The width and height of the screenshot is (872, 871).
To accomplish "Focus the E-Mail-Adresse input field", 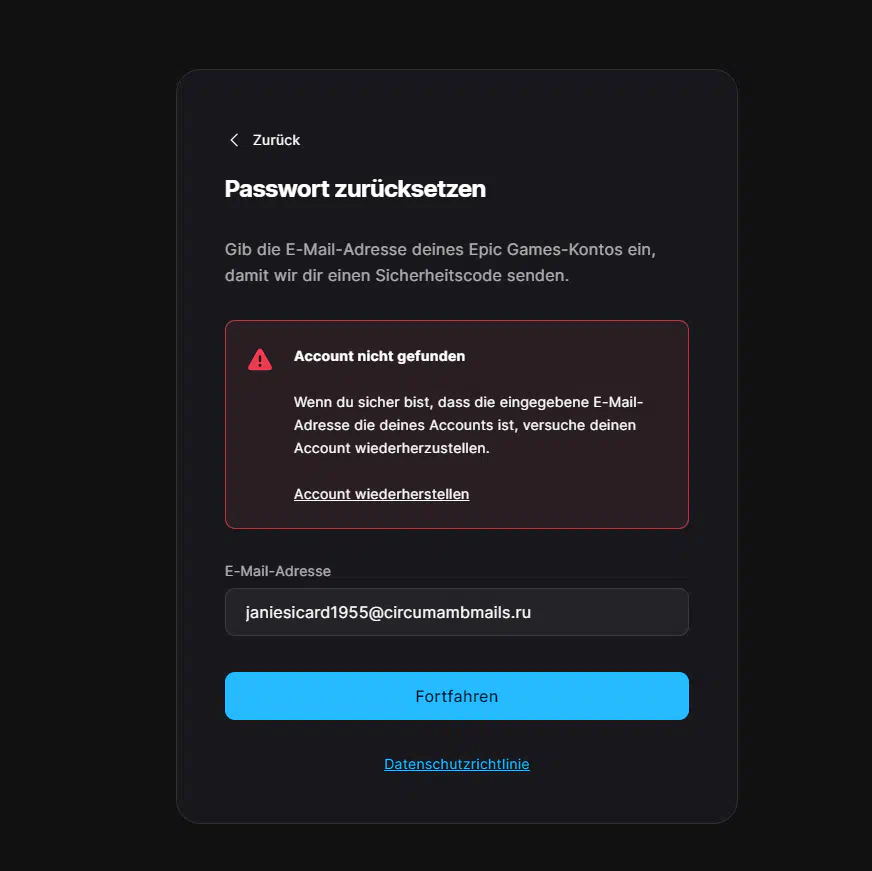I will (x=457, y=612).
